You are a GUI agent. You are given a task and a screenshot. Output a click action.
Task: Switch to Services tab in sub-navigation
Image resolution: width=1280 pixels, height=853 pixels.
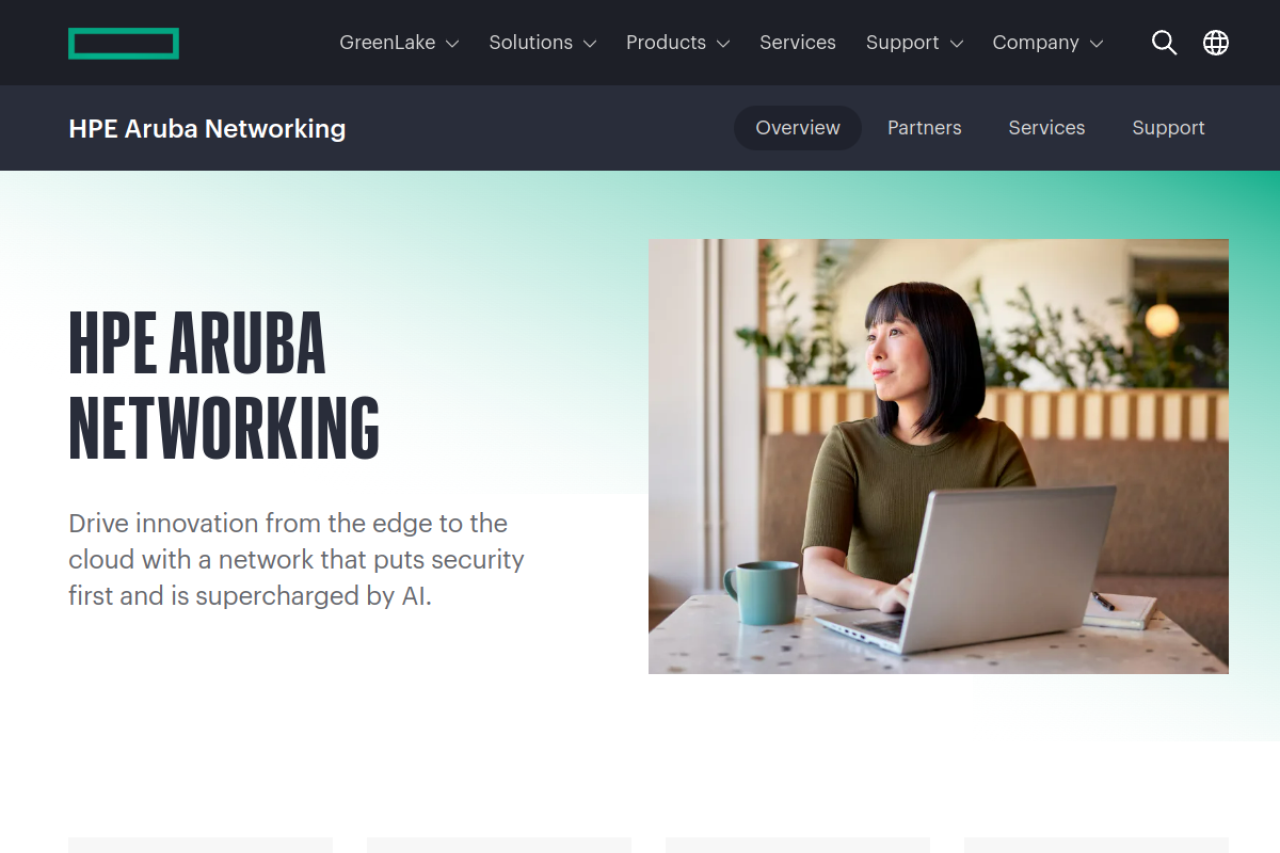coord(1046,128)
